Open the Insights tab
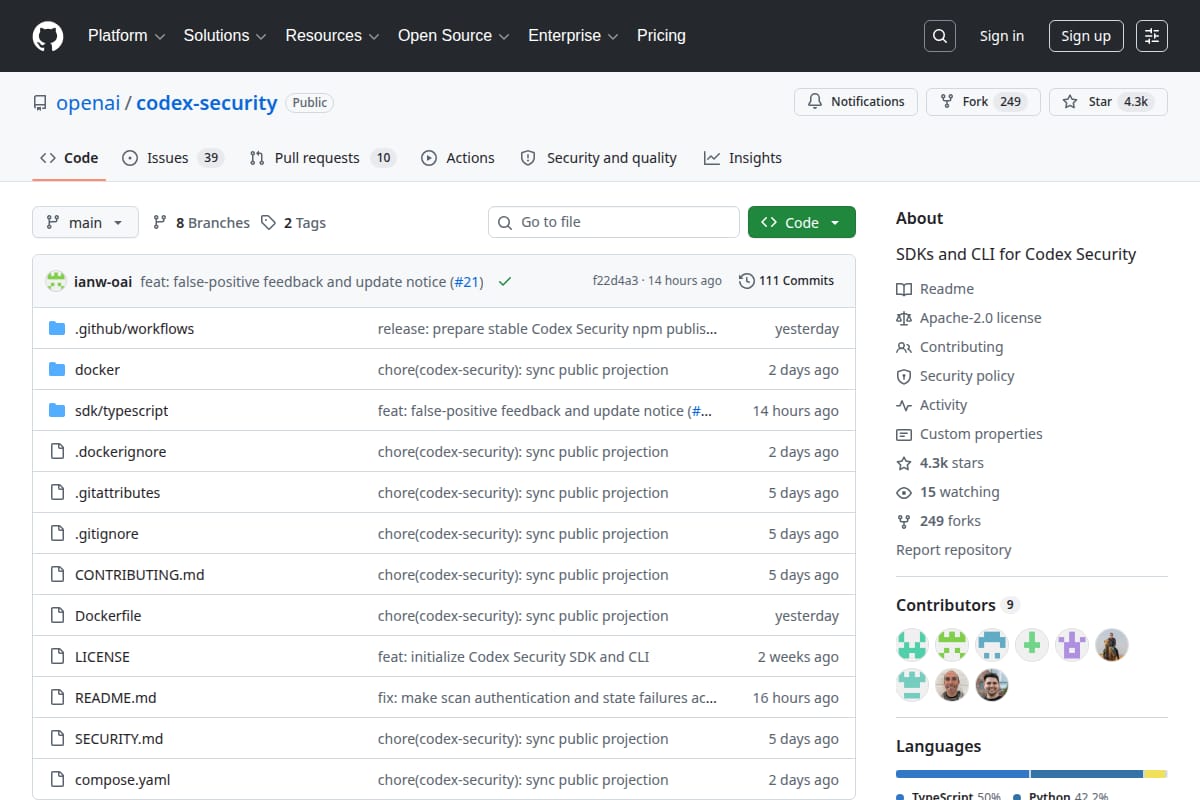 click(x=742, y=158)
